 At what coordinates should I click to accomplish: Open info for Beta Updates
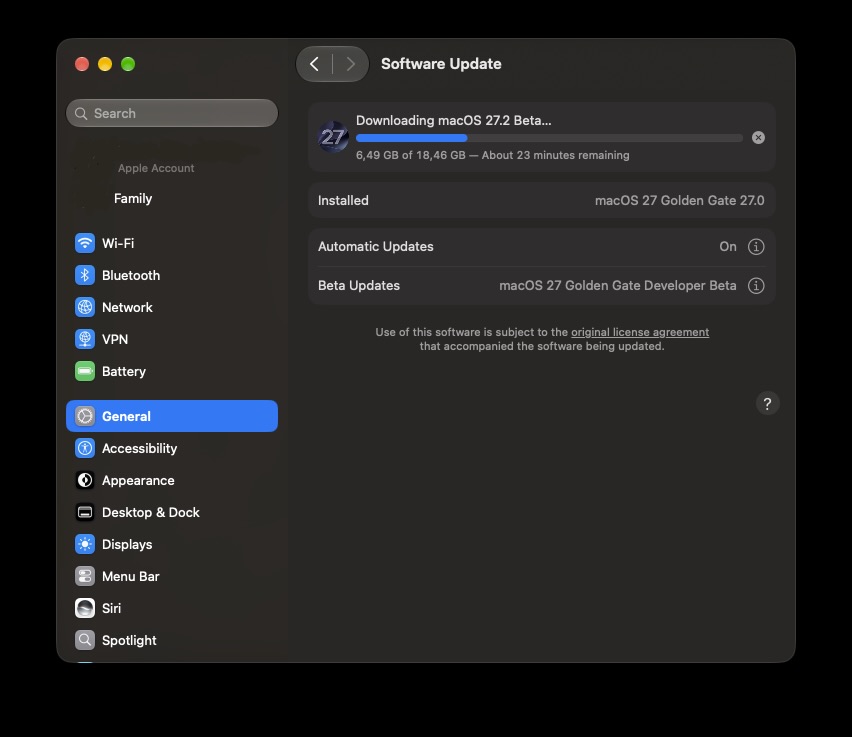756,286
